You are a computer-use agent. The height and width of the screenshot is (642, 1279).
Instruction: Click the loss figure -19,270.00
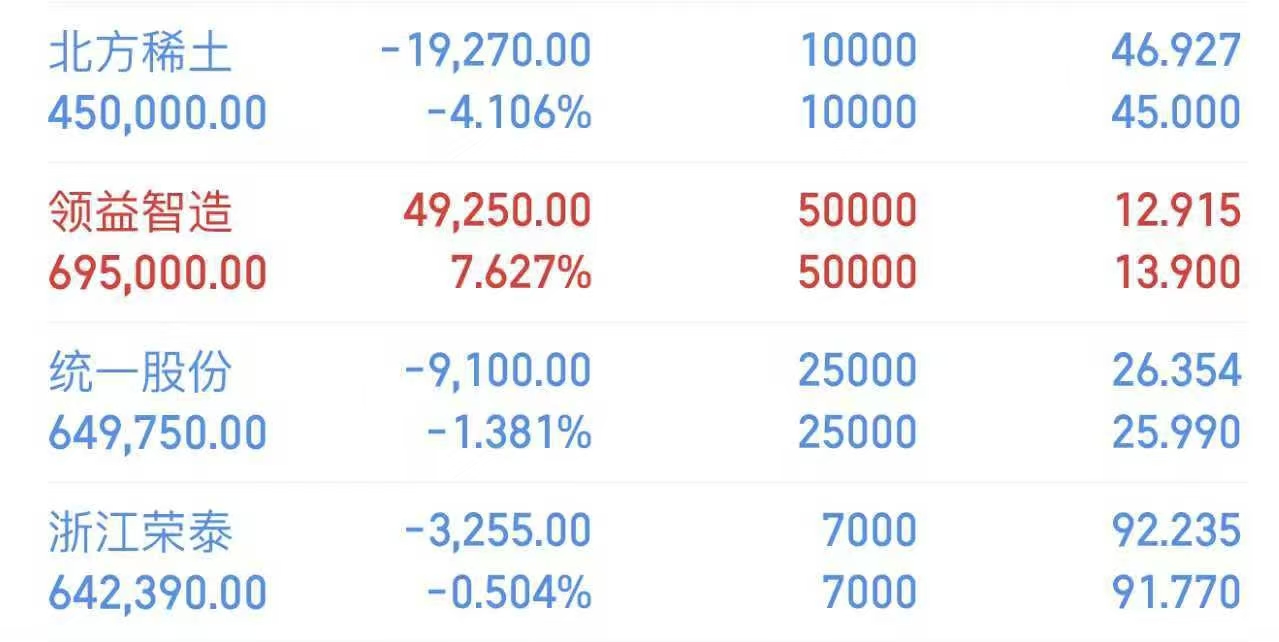486,52
